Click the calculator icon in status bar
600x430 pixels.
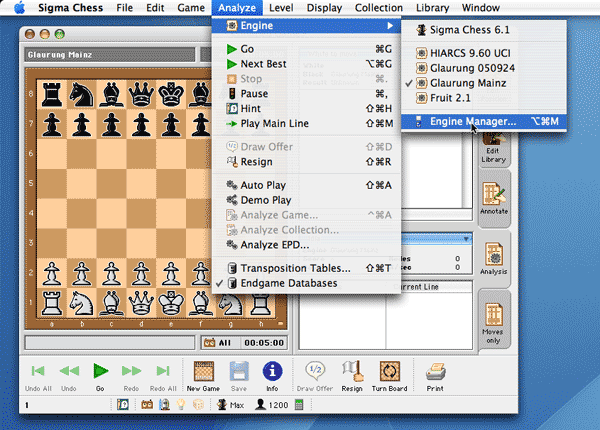(x=299, y=404)
